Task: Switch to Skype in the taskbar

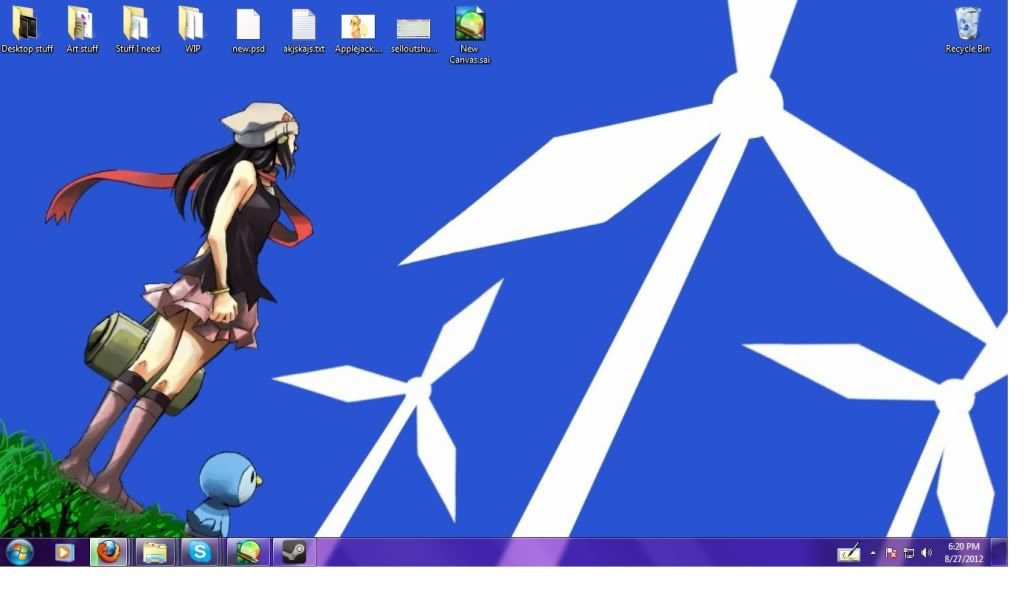Action: (200, 553)
